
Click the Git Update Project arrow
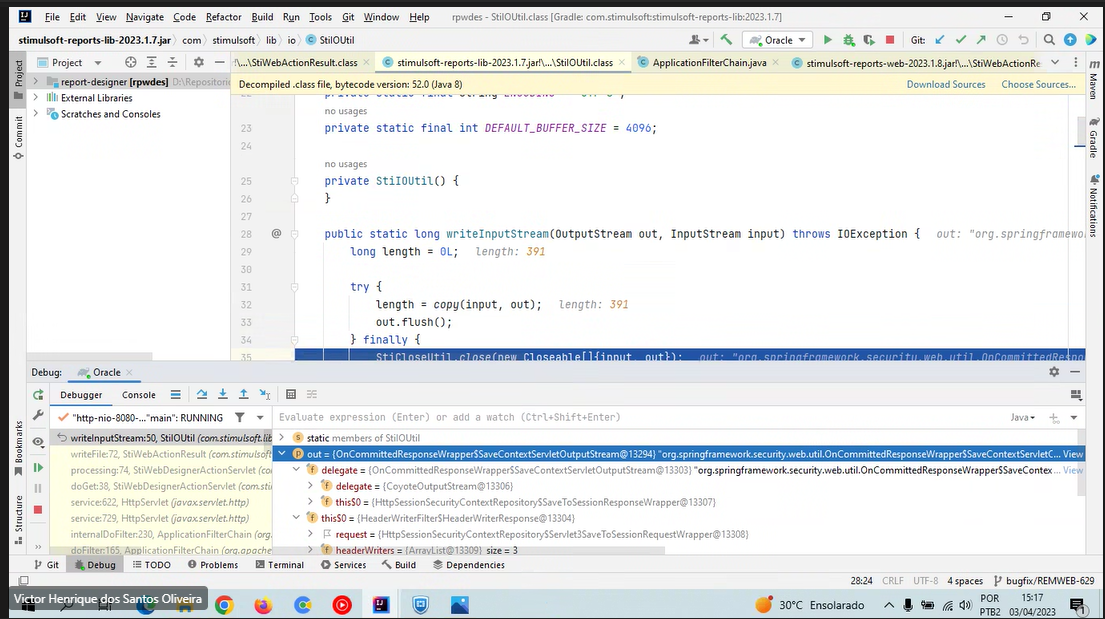(x=939, y=40)
